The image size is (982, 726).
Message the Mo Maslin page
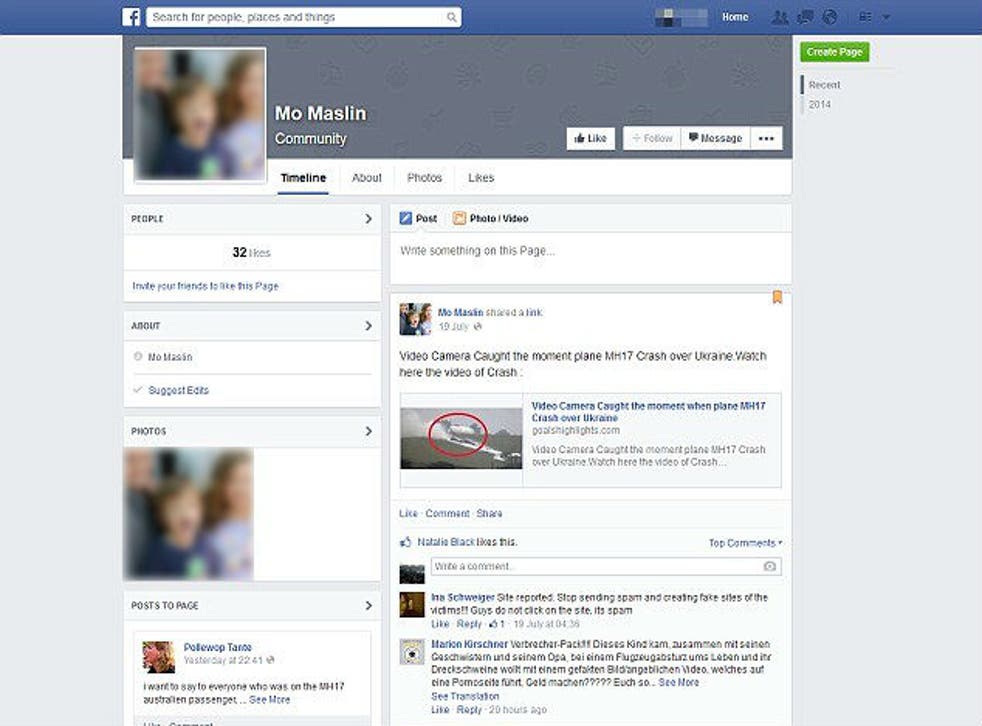716,138
